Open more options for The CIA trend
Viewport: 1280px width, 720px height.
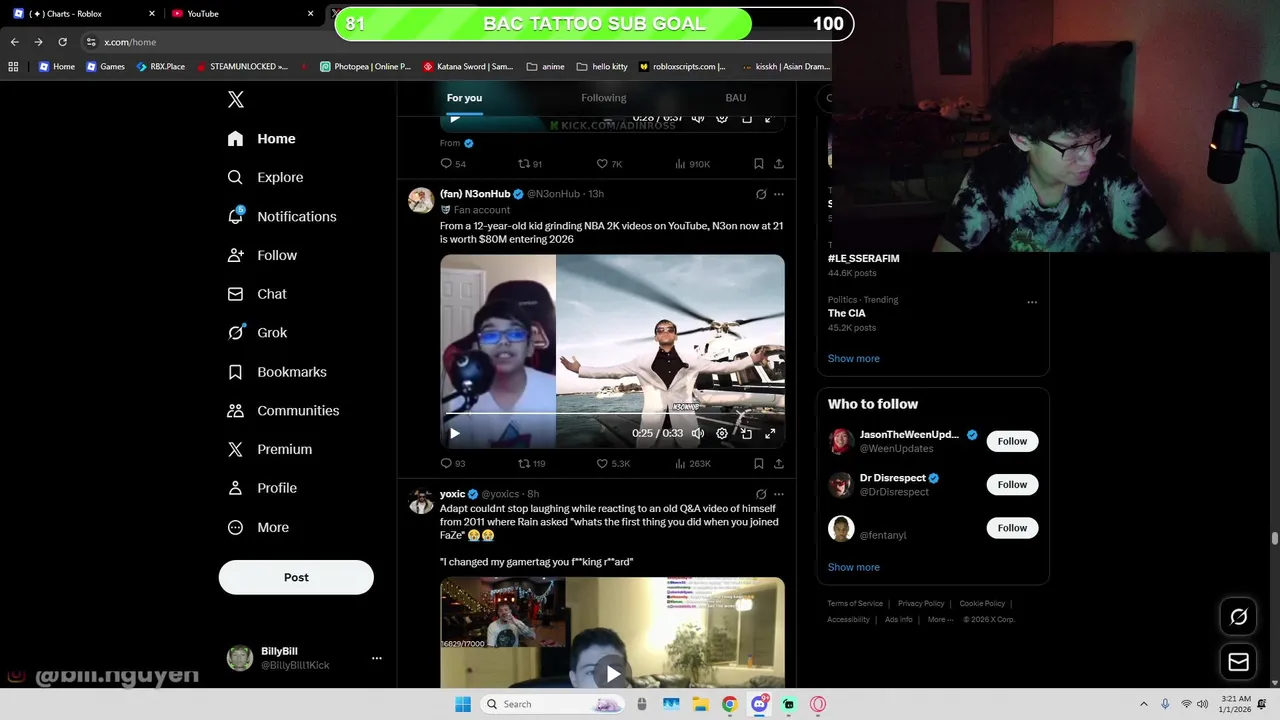point(1032,302)
